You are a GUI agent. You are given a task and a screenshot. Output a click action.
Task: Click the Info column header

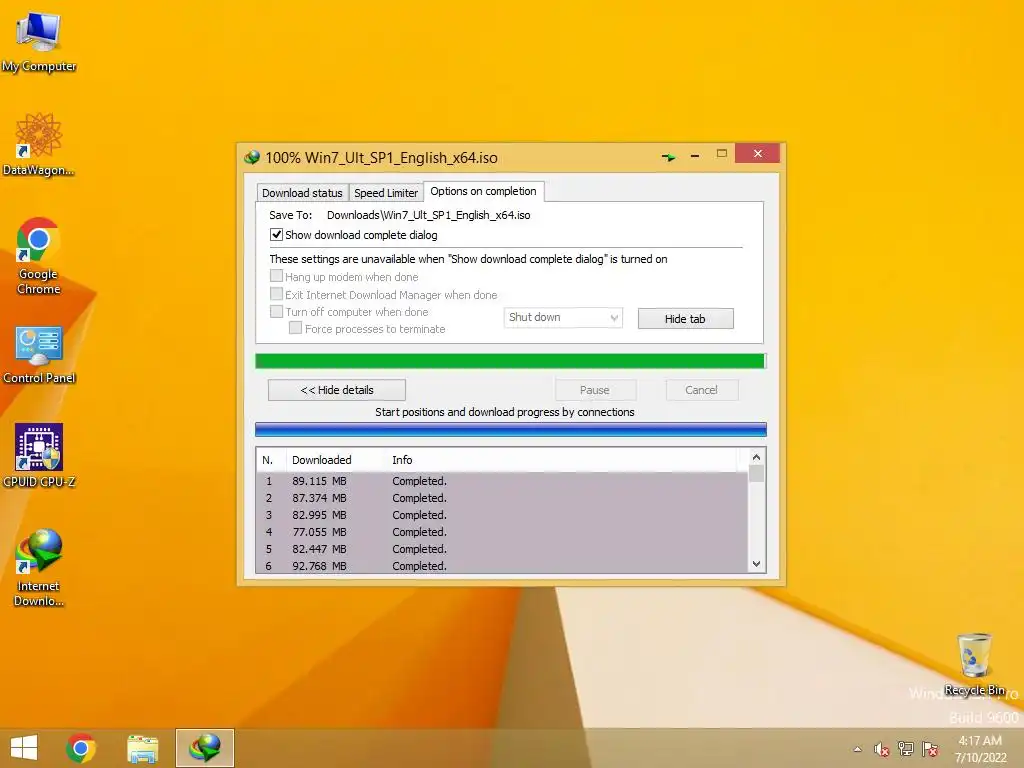click(x=562, y=460)
